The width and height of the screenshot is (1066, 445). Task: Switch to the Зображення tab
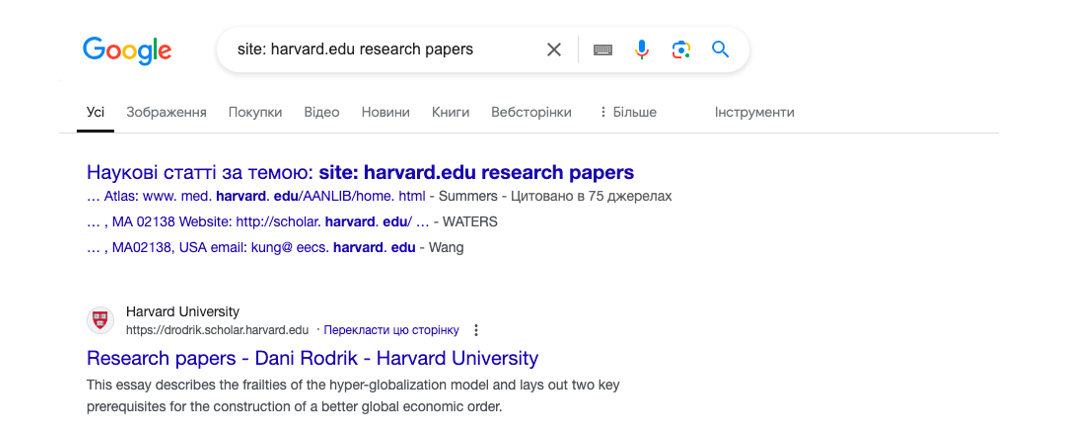coord(167,112)
